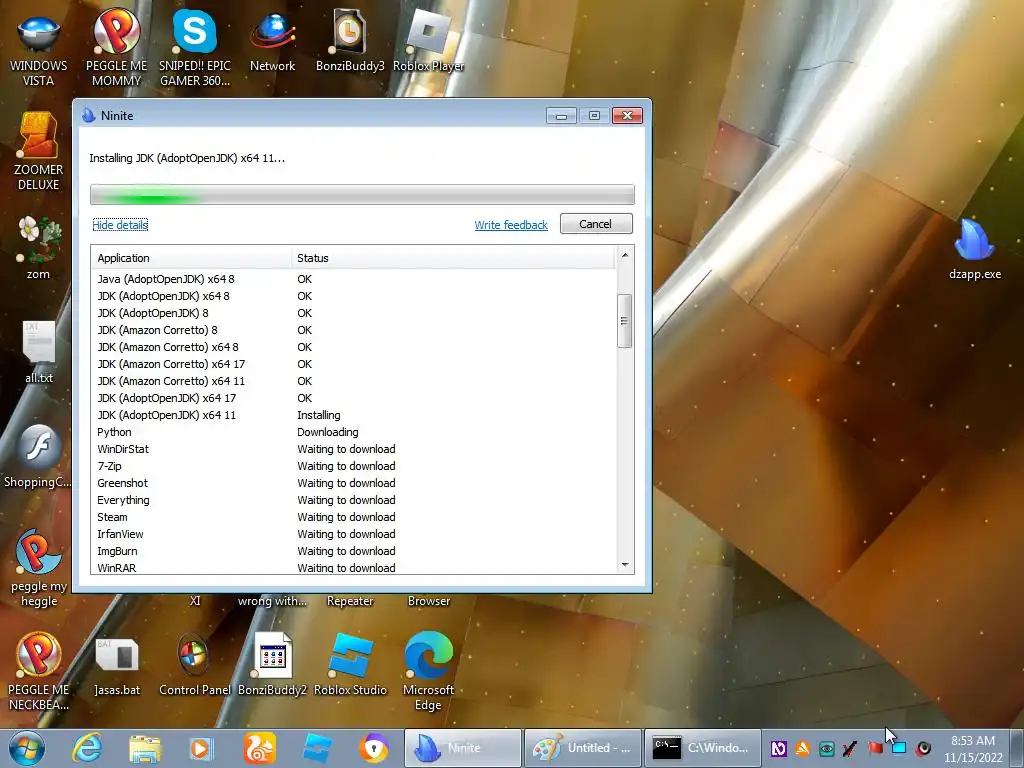Click the purple N tray icon
This screenshot has width=1024, height=768.
[x=778, y=748]
